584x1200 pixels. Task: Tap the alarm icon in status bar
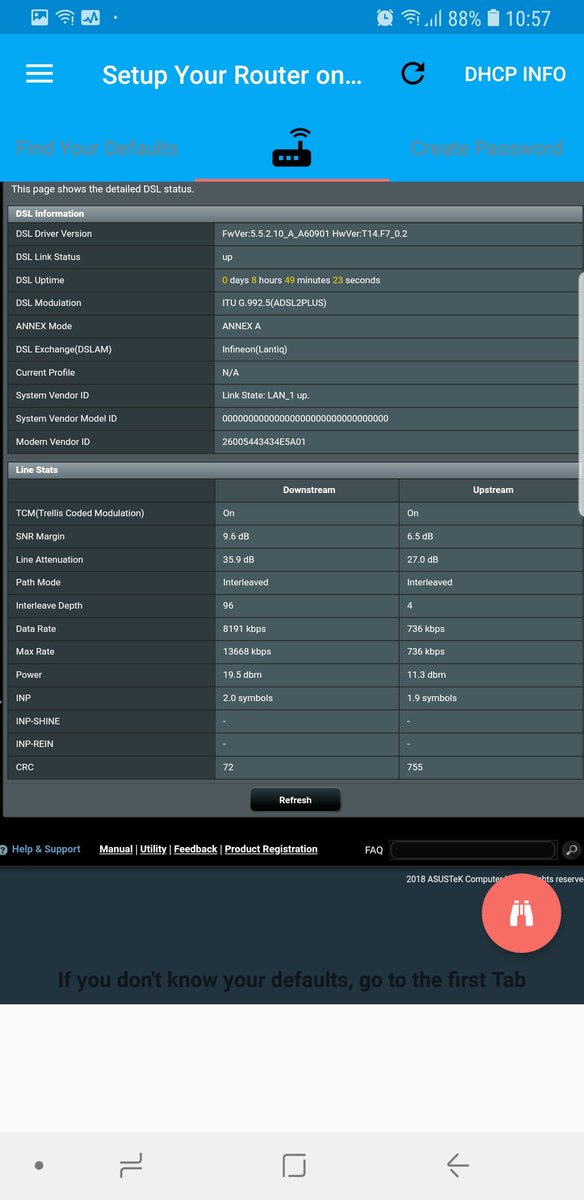tap(384, 18)
